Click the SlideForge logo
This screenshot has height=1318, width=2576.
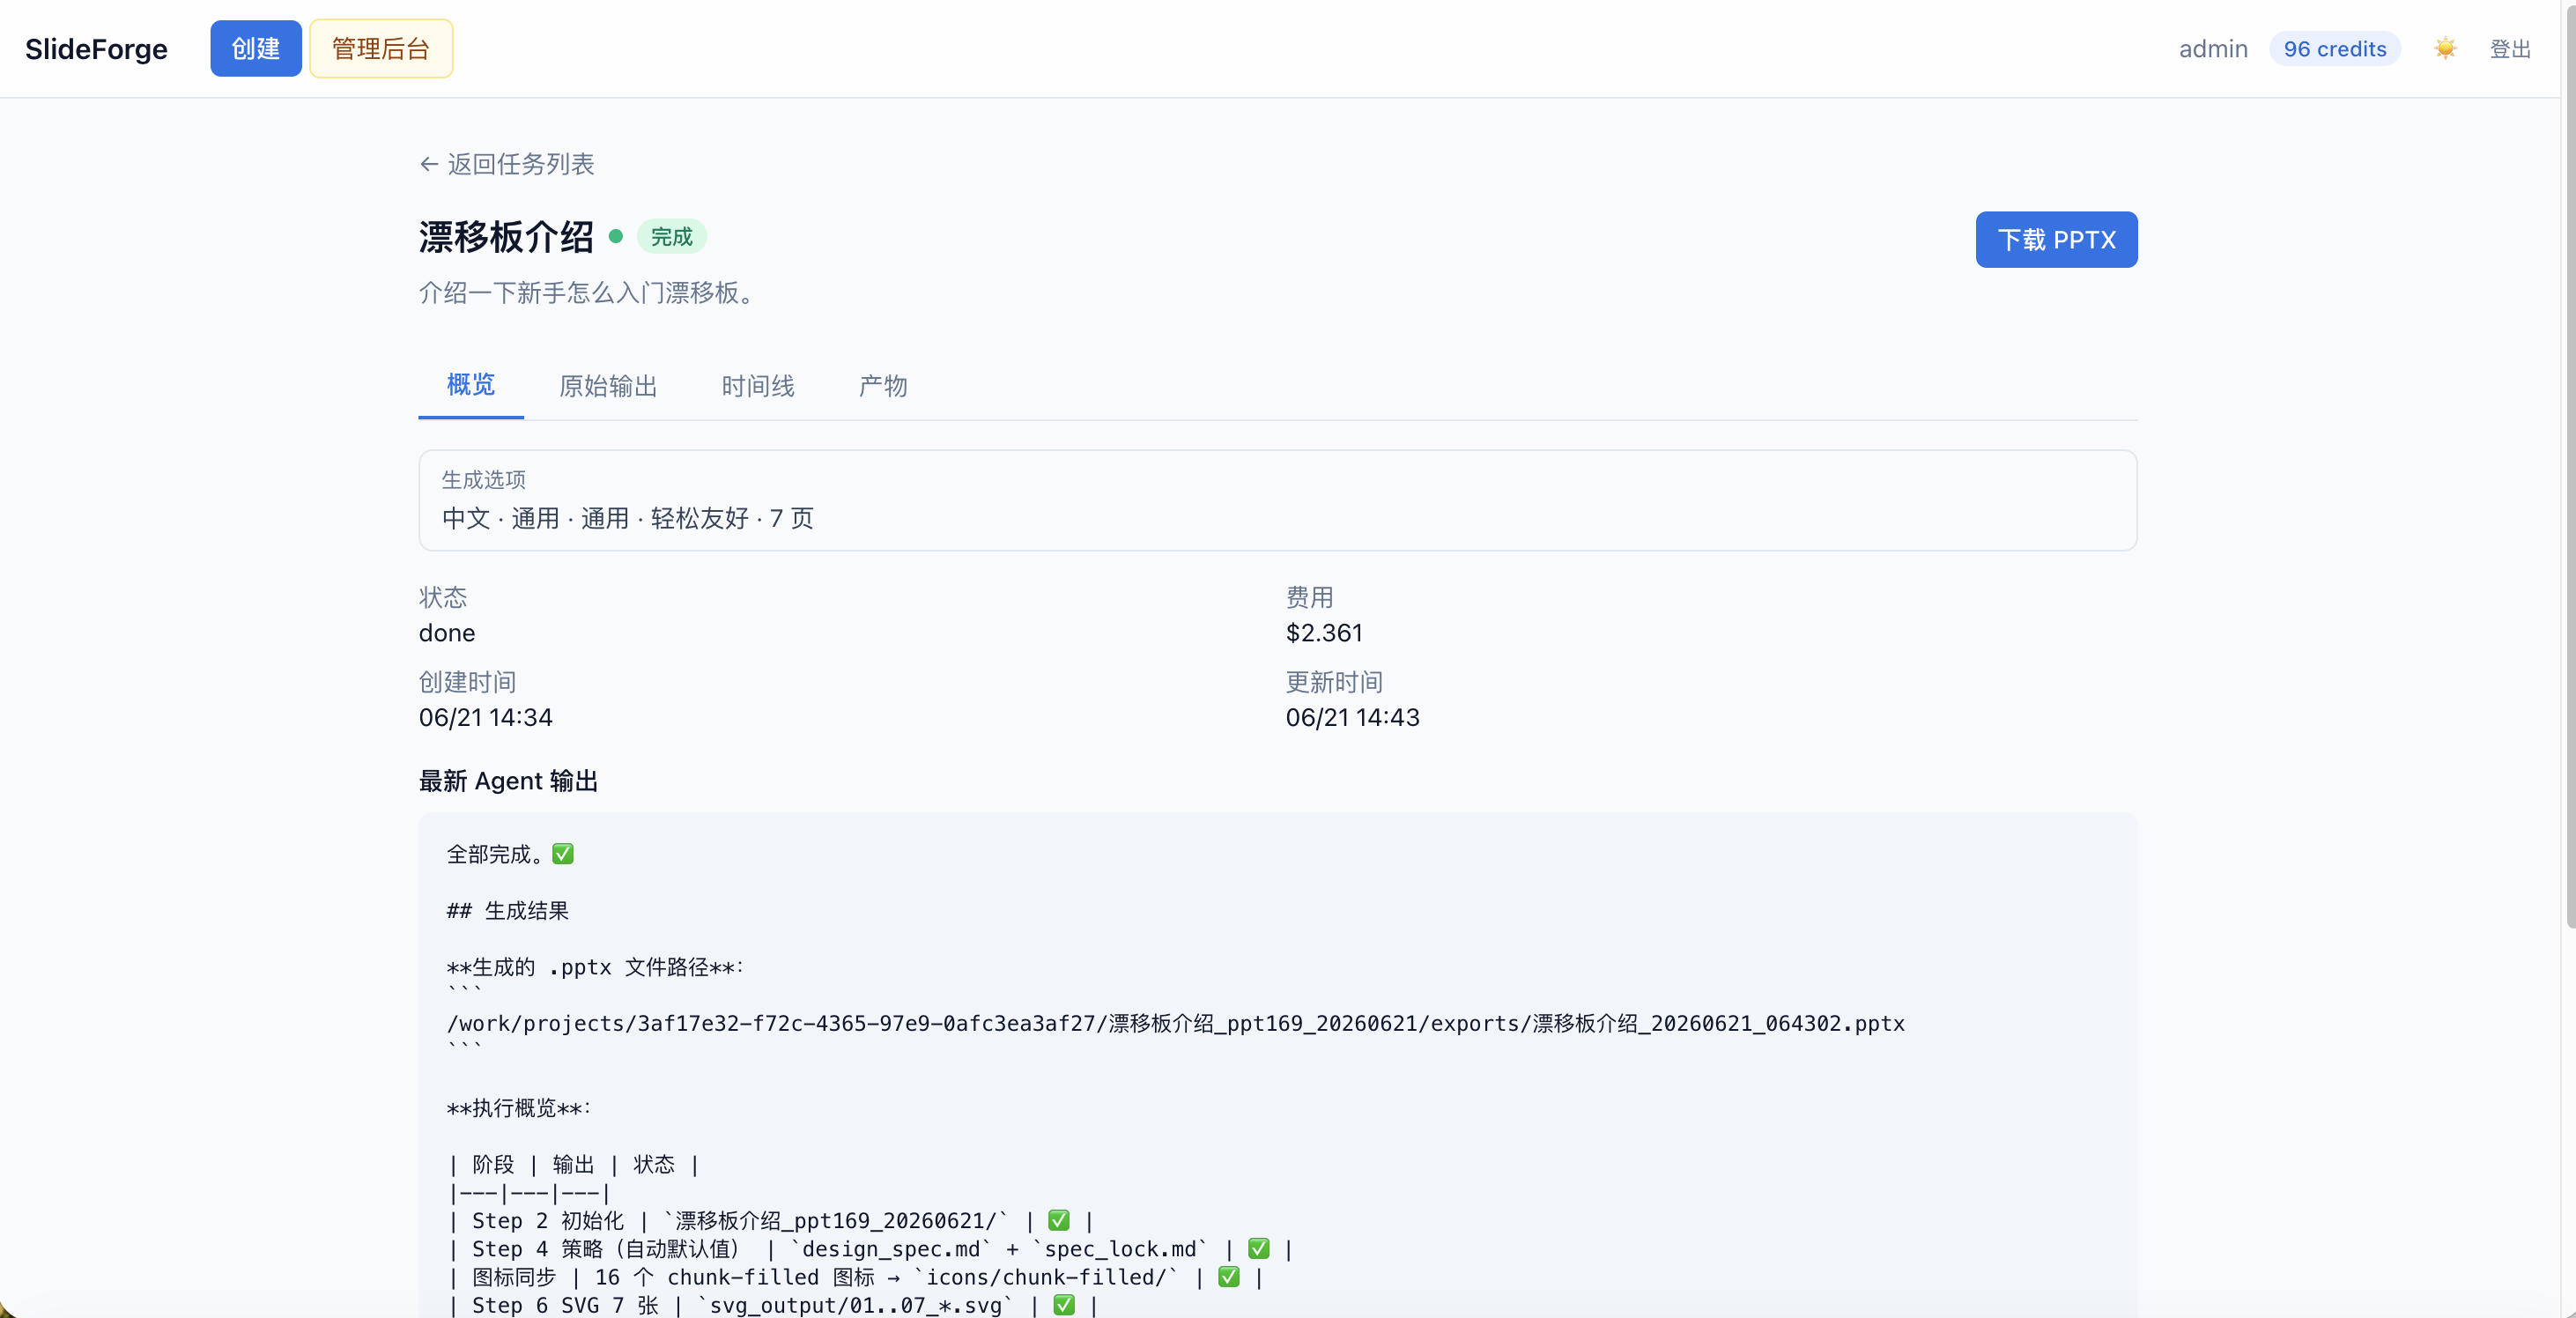[96, 49]
